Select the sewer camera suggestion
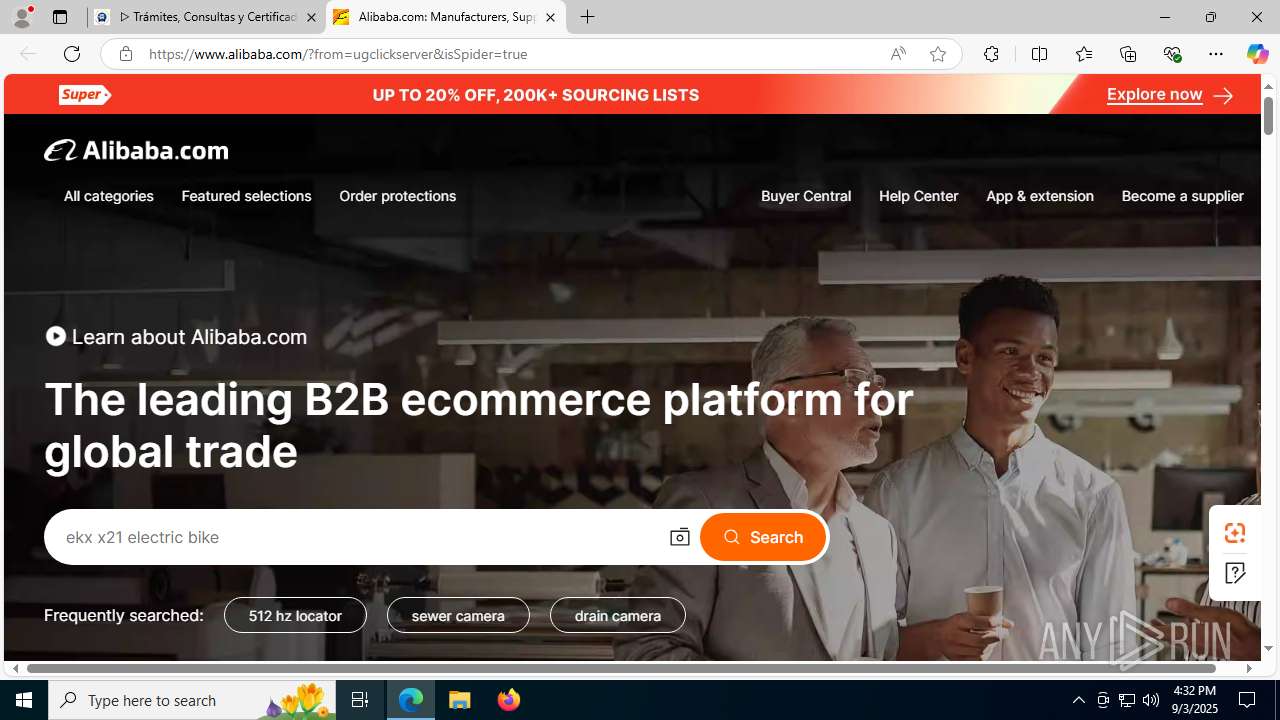This screenshot has height=720, width=1280. pos(458,615)
